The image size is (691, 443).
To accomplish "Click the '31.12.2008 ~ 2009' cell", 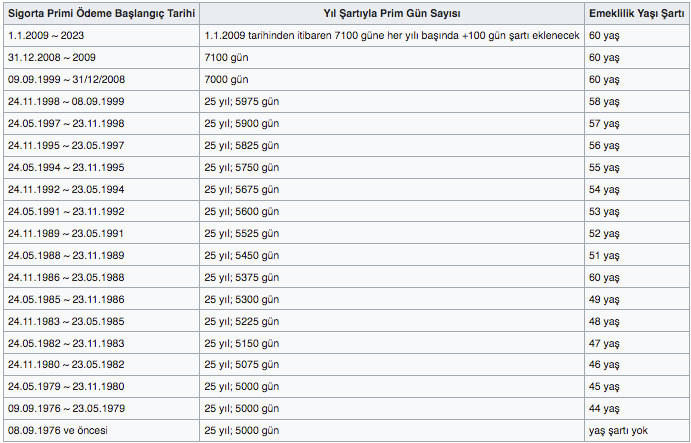I will click(101, 57).
